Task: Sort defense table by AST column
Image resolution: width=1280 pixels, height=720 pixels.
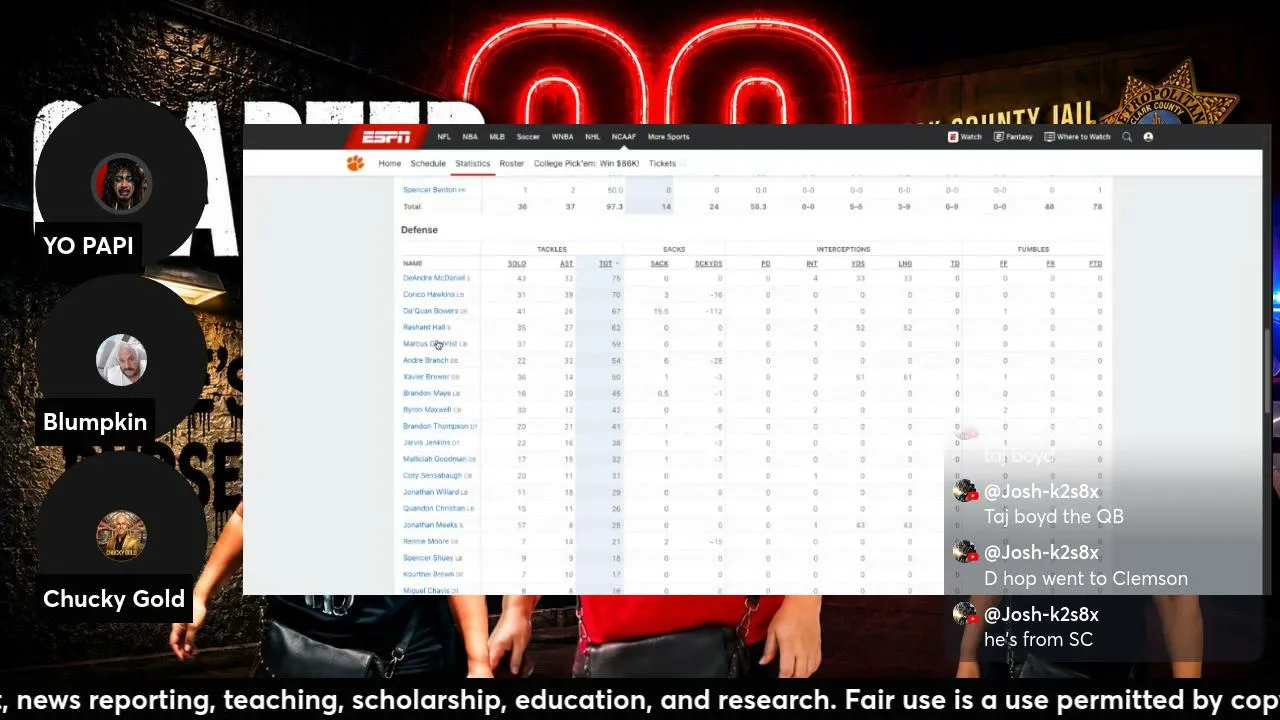Action: click(x=567, y=264)
